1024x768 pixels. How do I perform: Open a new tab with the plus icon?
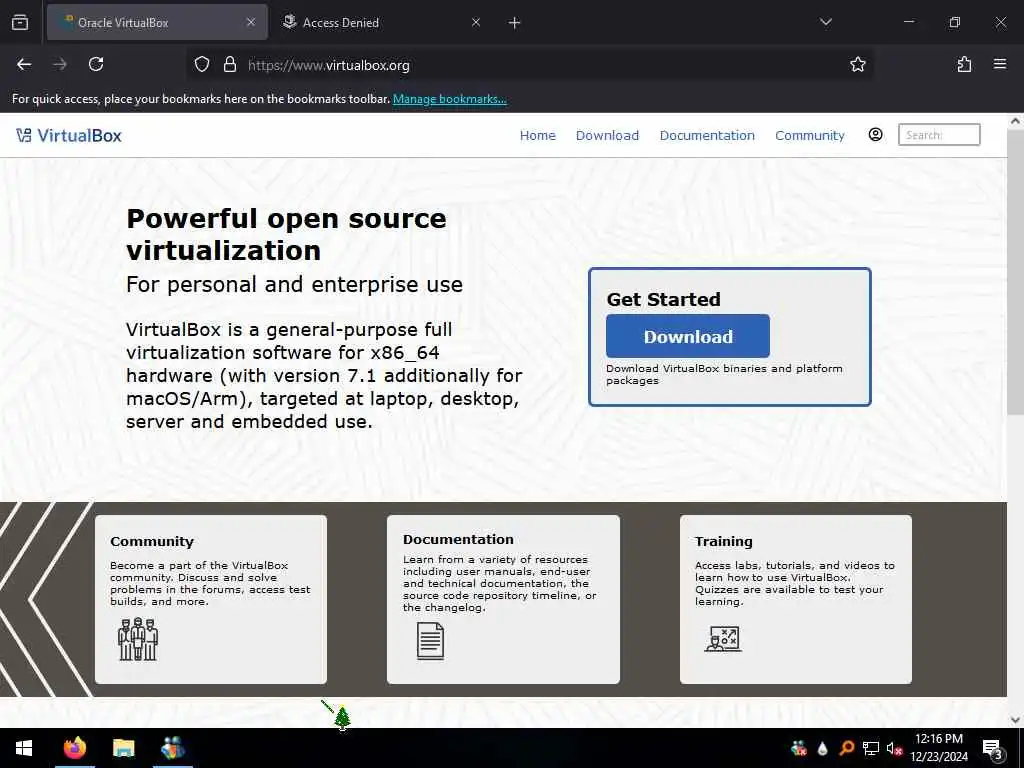[x=515, y=23]
